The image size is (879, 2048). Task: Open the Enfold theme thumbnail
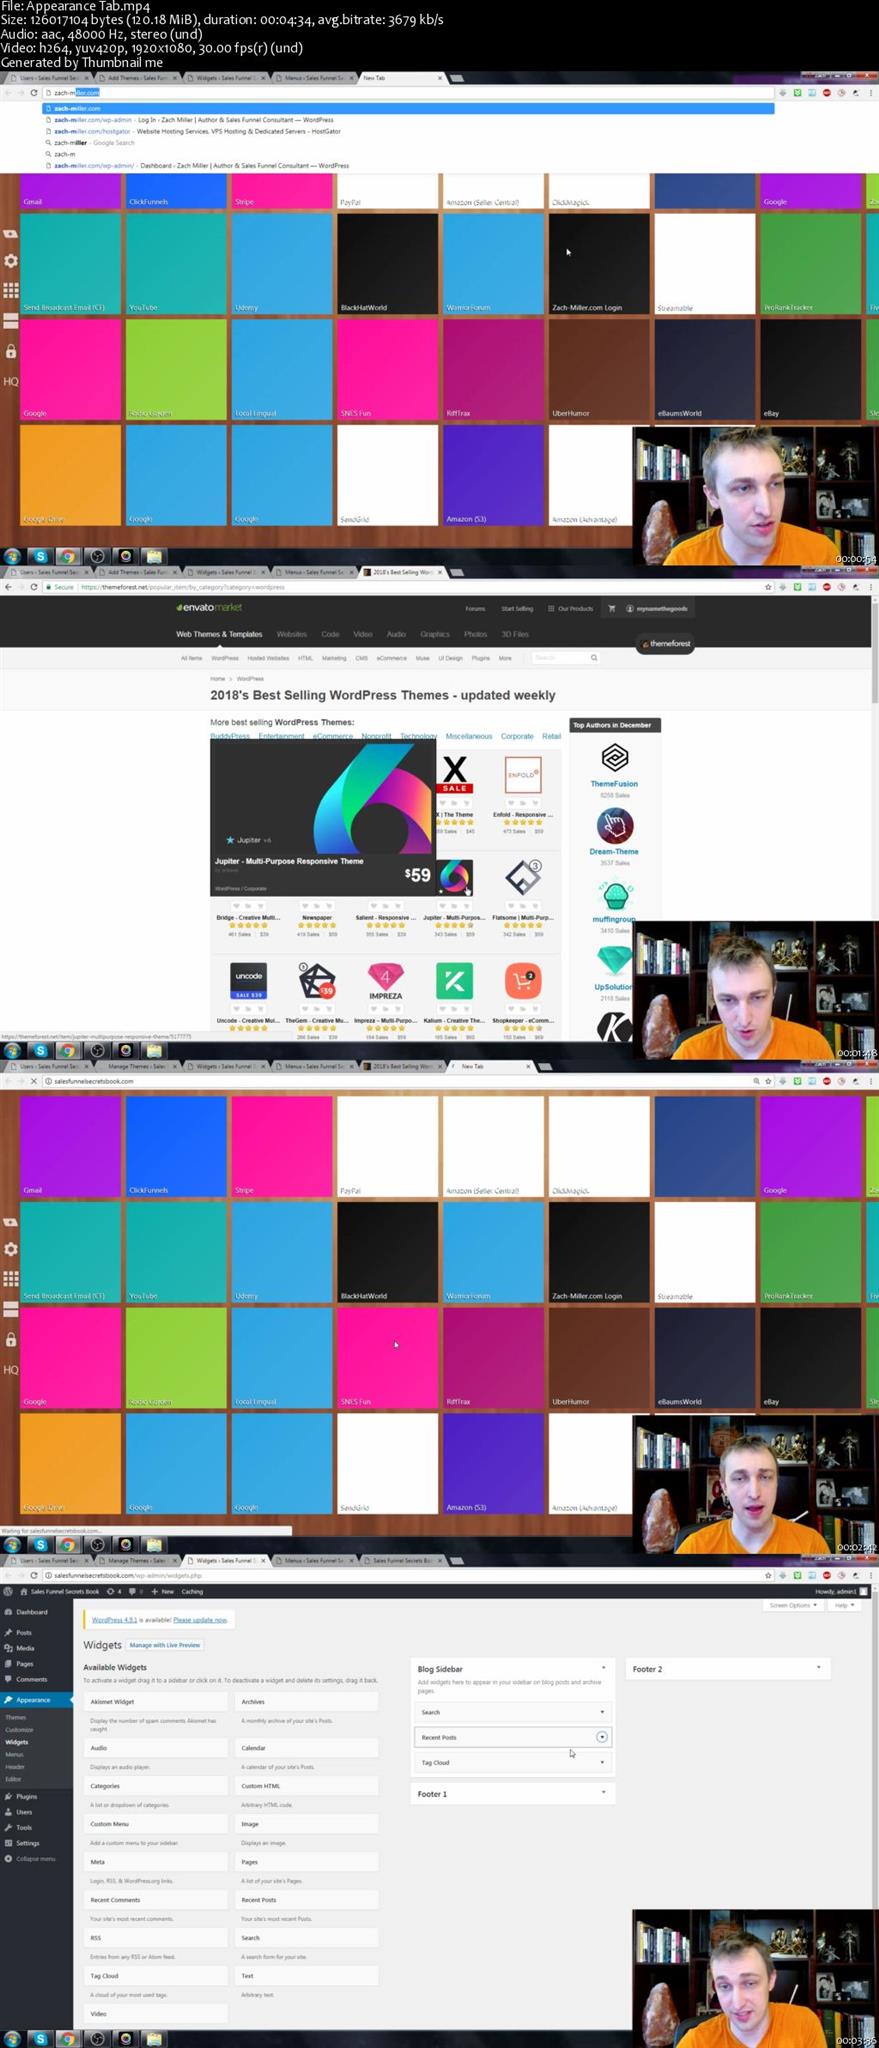[523, 774]
